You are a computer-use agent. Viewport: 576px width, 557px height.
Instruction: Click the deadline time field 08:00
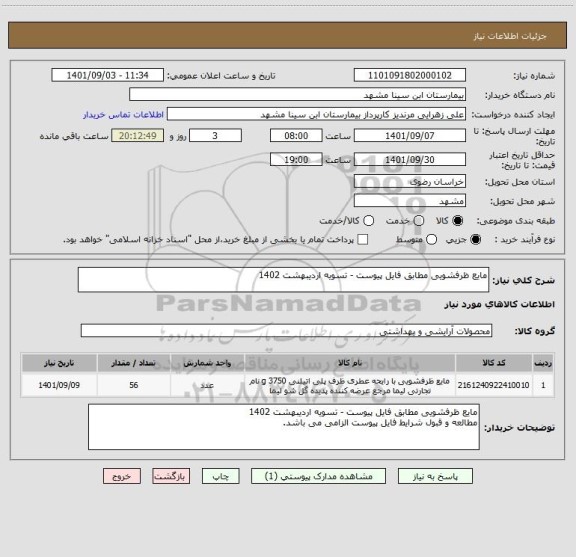point(296,136)
